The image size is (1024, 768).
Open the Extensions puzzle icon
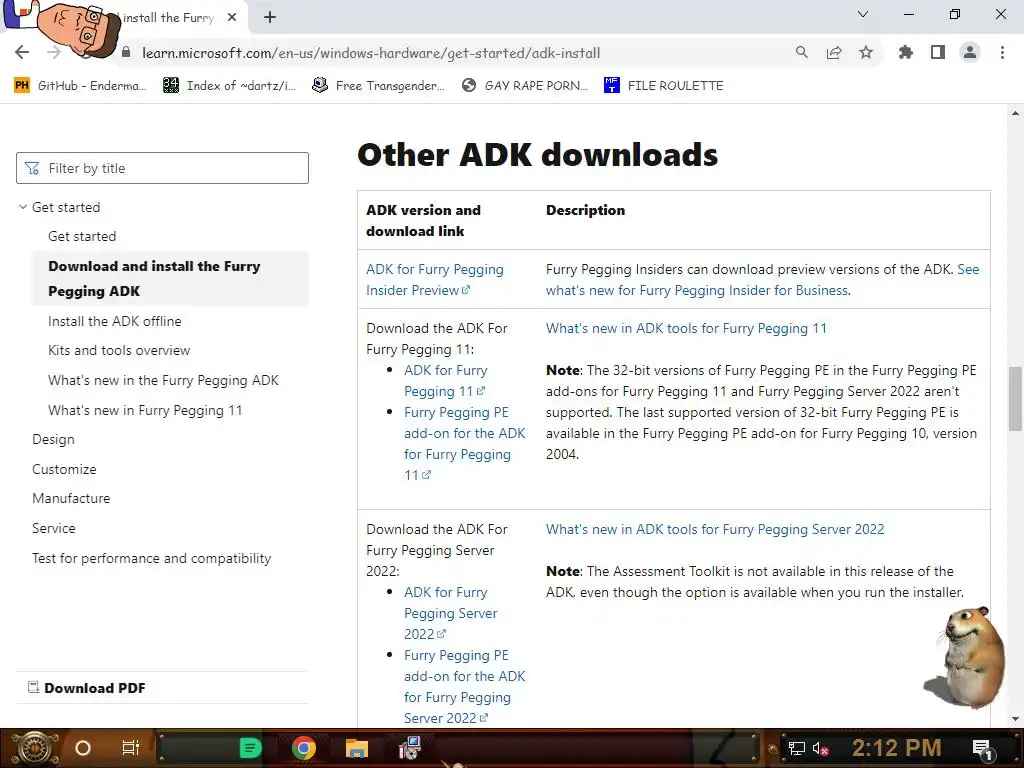coord(906,52)
